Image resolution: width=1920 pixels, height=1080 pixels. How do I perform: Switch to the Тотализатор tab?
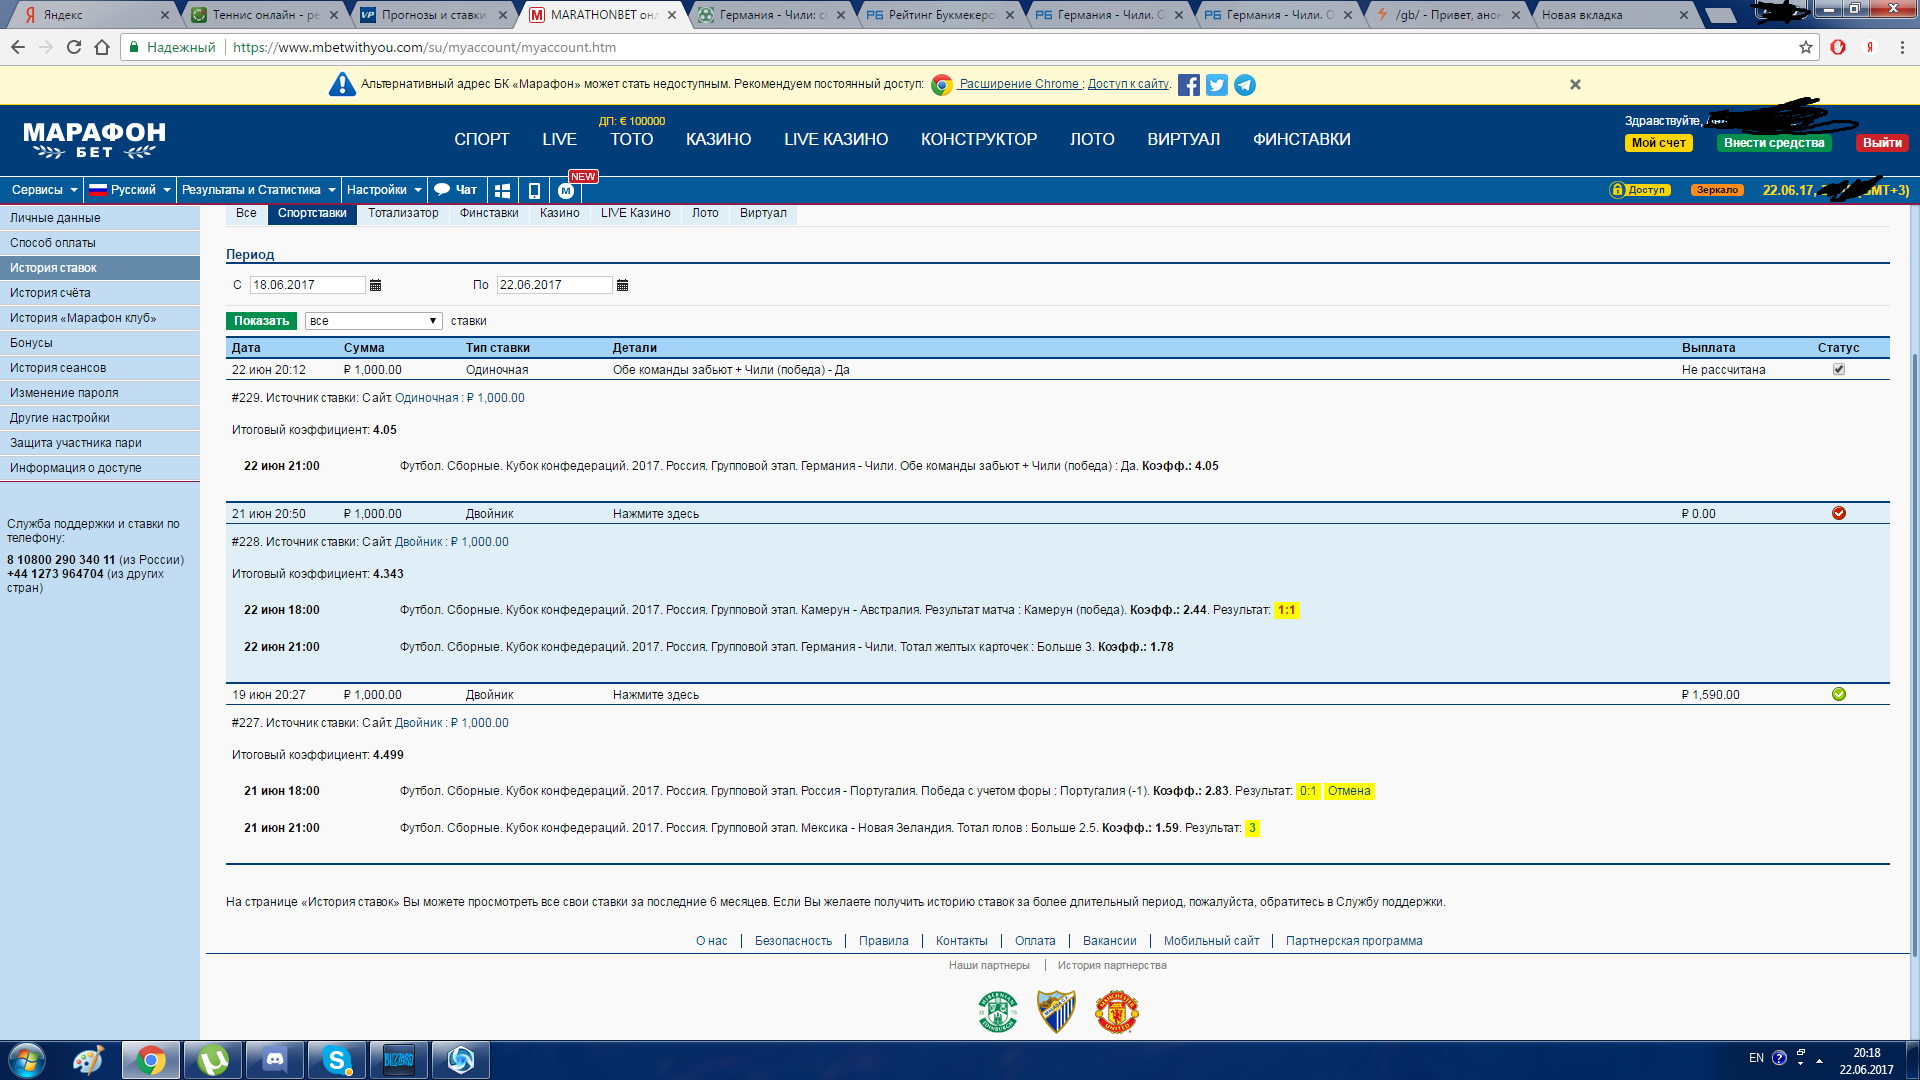(x=403, y=213)
